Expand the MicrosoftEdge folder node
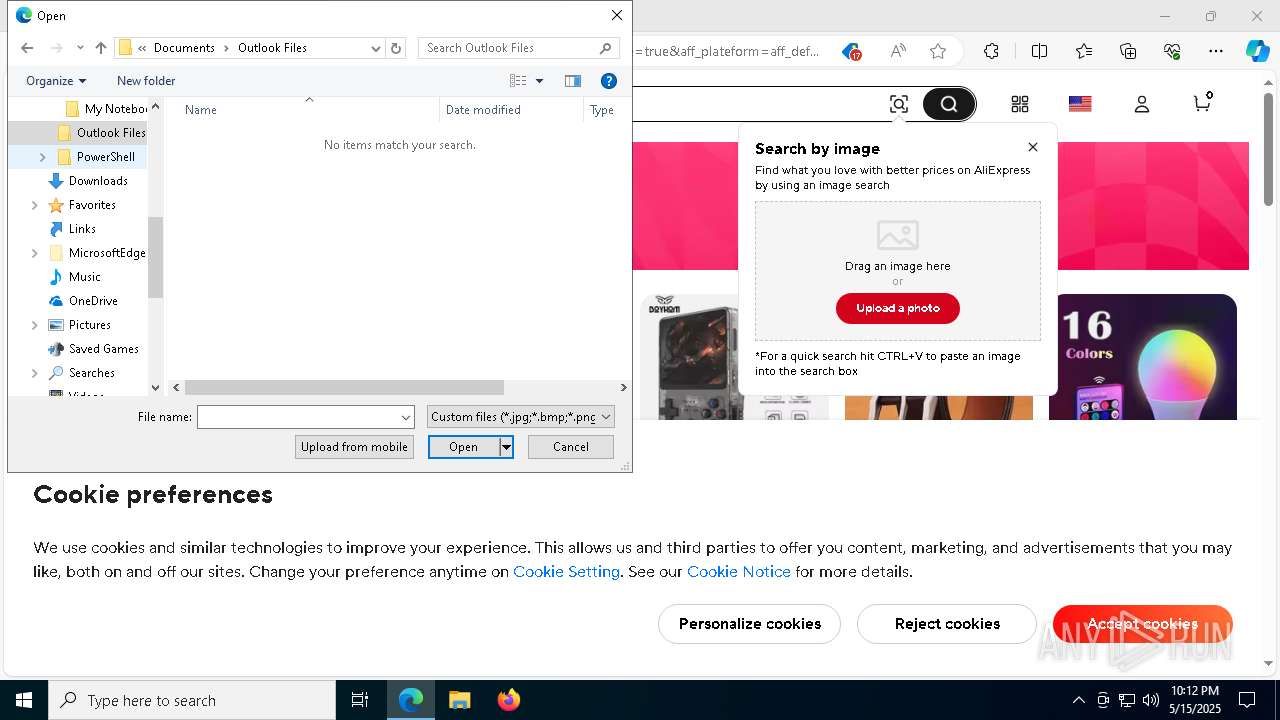 click(x=35, y=253)
